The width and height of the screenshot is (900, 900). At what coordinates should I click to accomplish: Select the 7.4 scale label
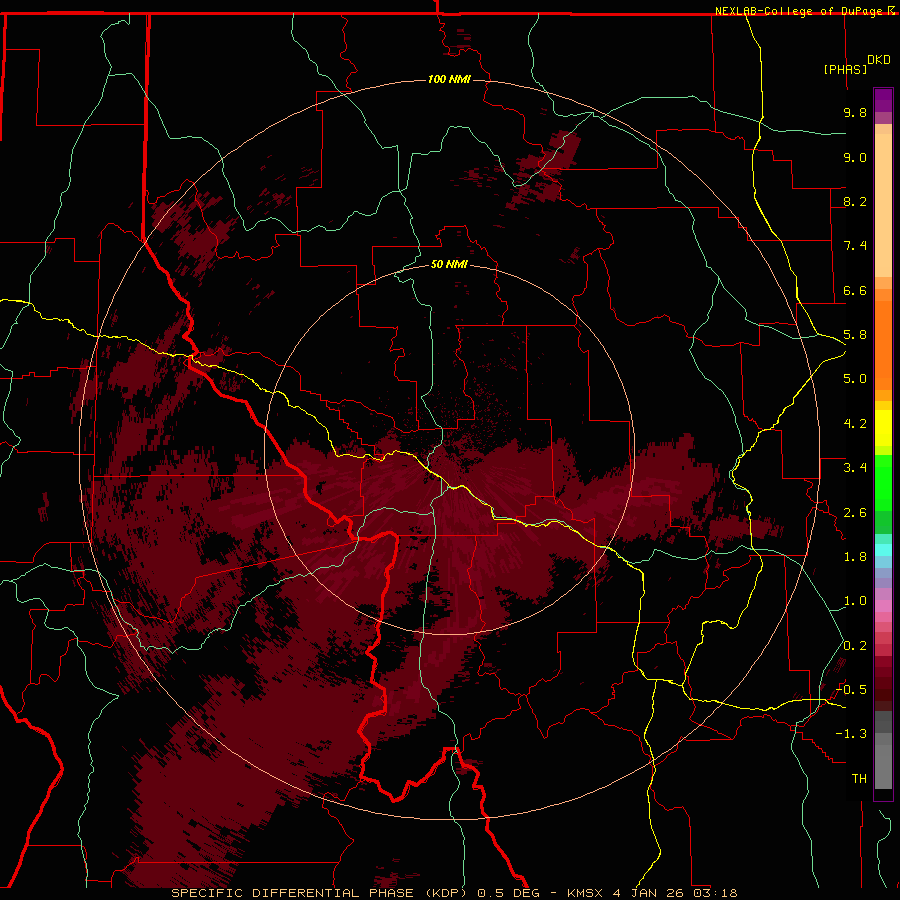[855, 246]
